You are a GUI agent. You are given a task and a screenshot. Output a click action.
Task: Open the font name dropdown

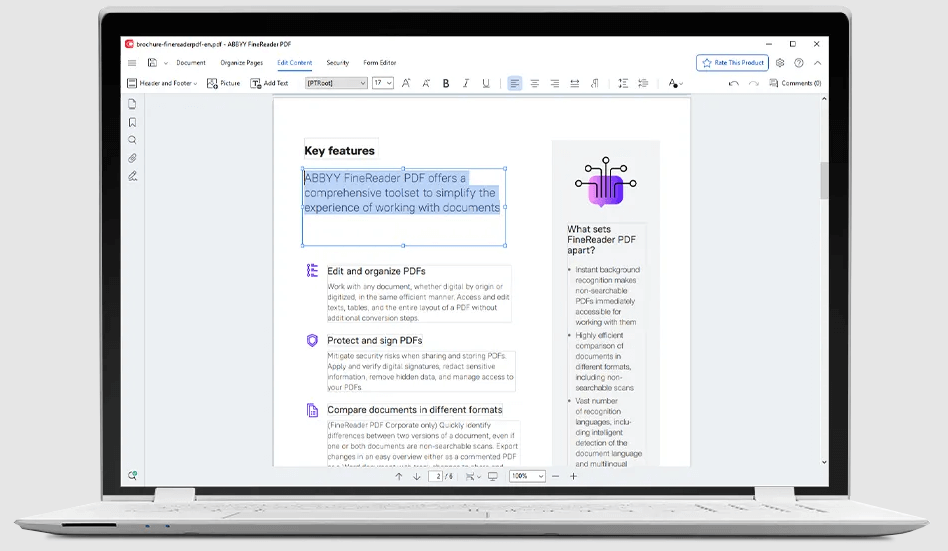(x=336, y=84)
